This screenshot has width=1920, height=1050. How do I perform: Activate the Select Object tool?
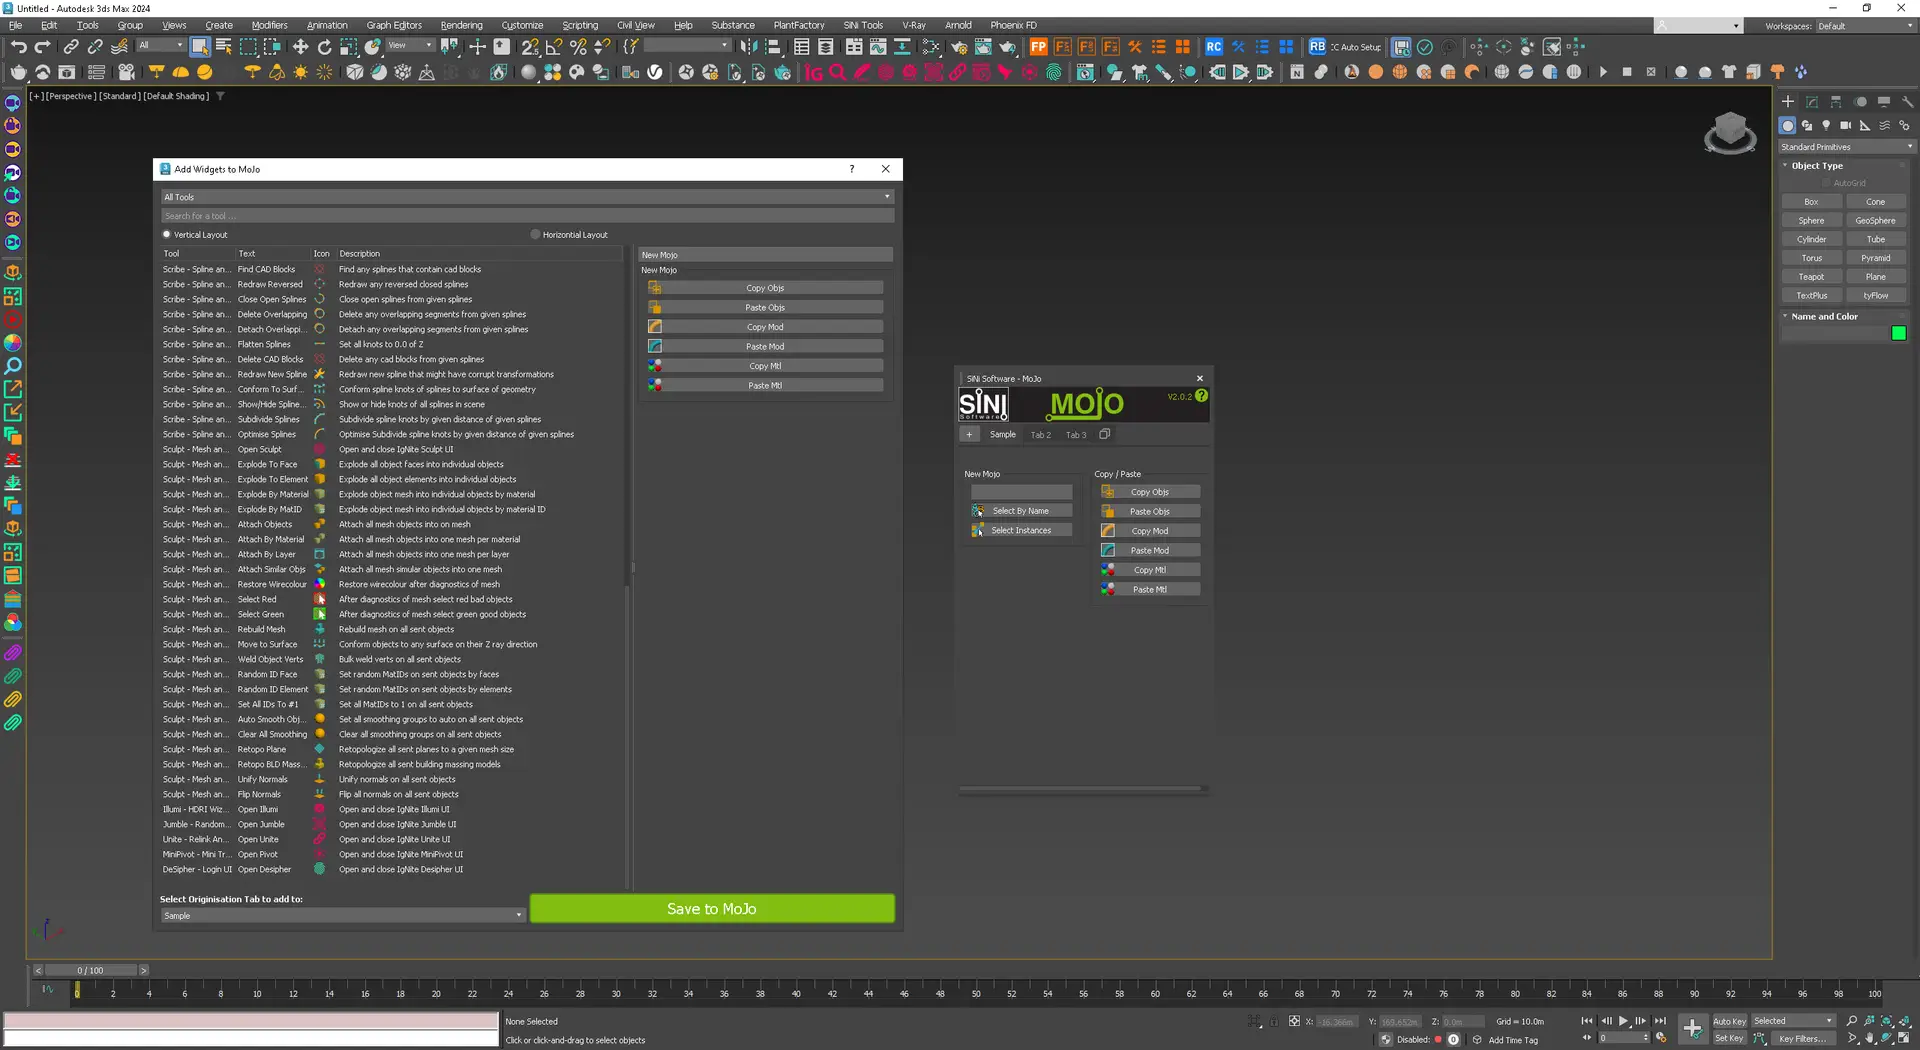[x=200, y=47]
